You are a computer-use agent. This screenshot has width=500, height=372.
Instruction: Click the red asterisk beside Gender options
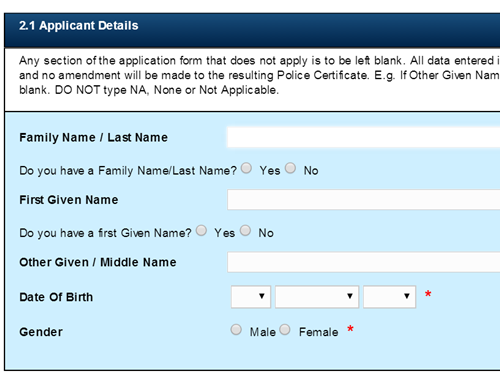pos(350,329)
